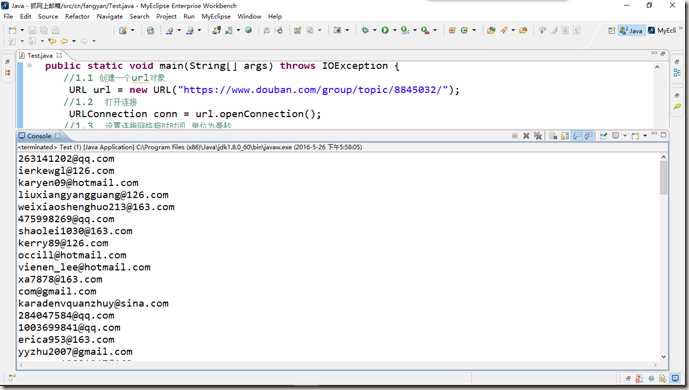
Task: Click the Run Last Tool external tools icon
Action: pyautogui.click(x=425, y=30)
